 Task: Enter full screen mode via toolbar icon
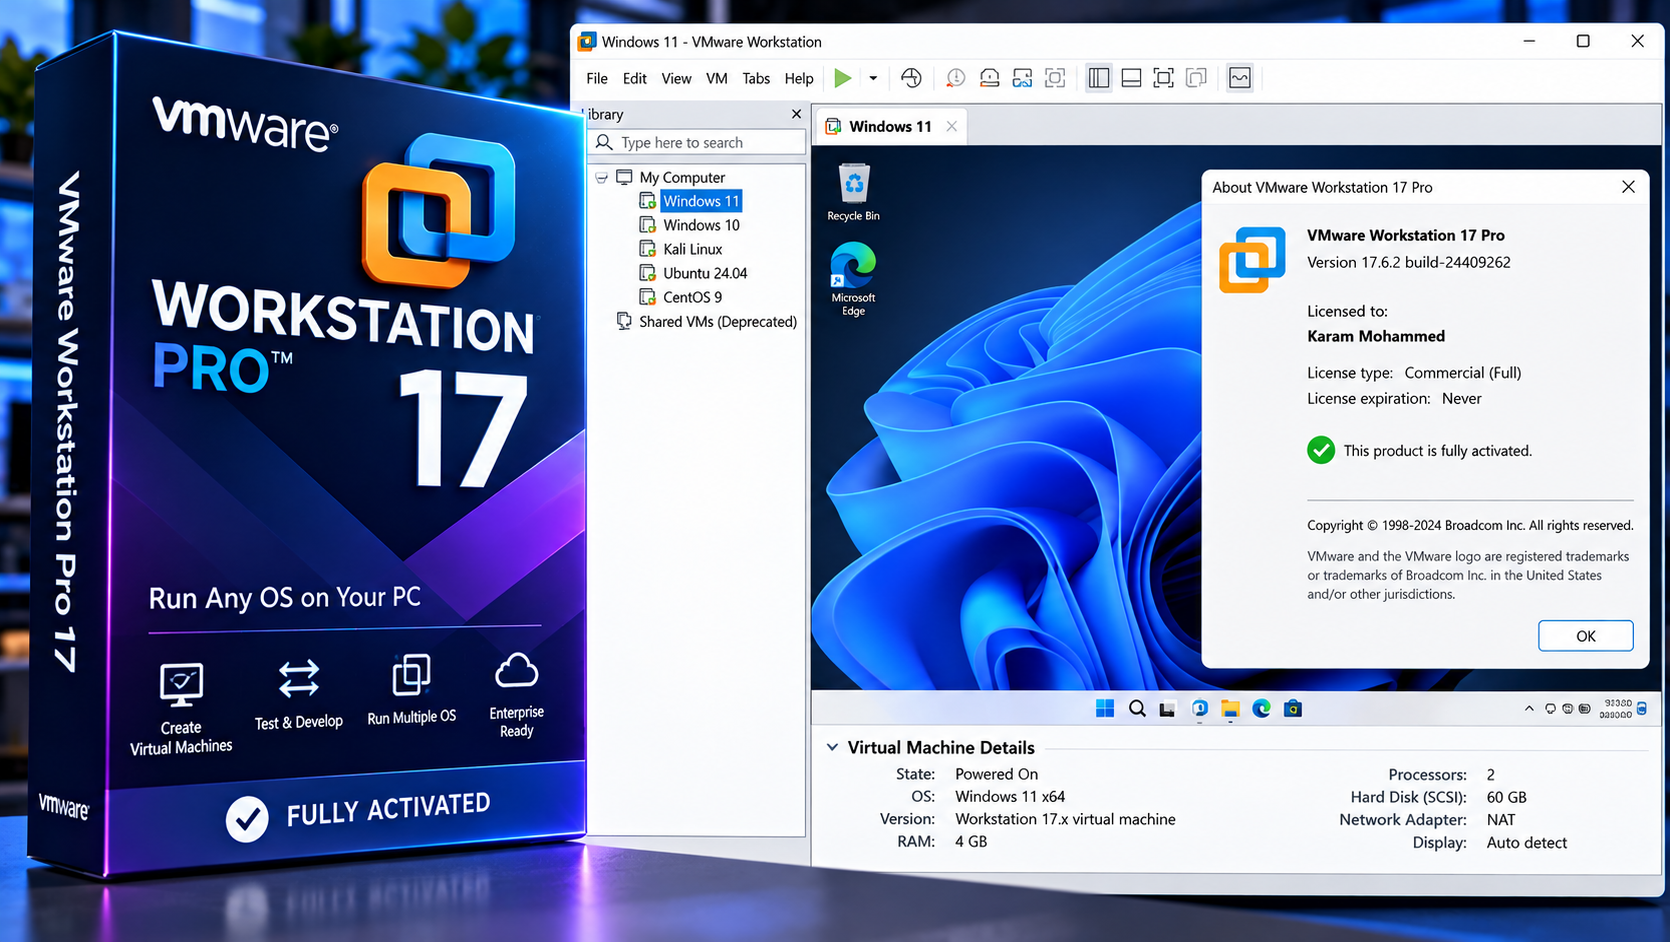(1163, 78)
